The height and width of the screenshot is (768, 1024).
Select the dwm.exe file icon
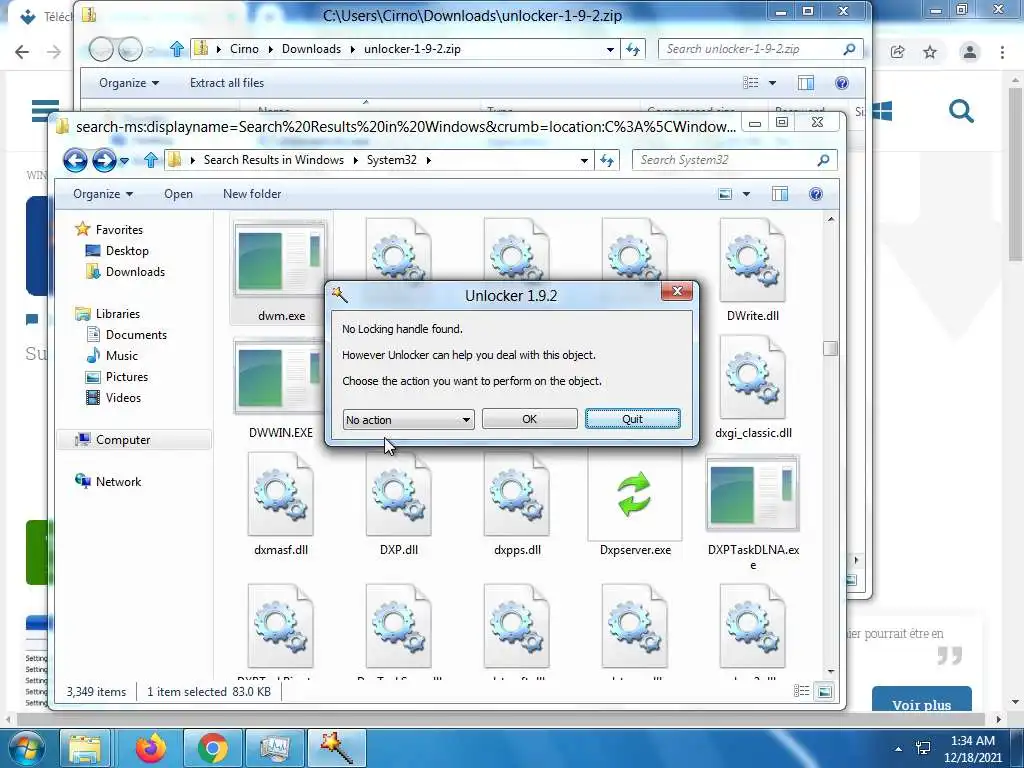coord(281,259)
